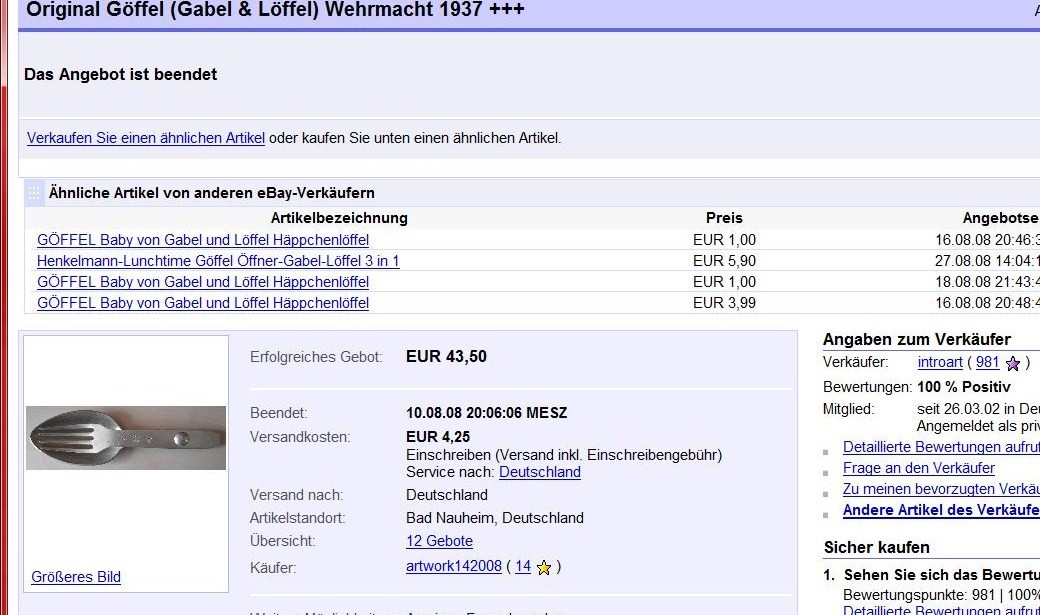Viewport: 1040px width, 615px height.
Task: Click 'Frage an den Verkäufer'
Action: tap(918, 468)
